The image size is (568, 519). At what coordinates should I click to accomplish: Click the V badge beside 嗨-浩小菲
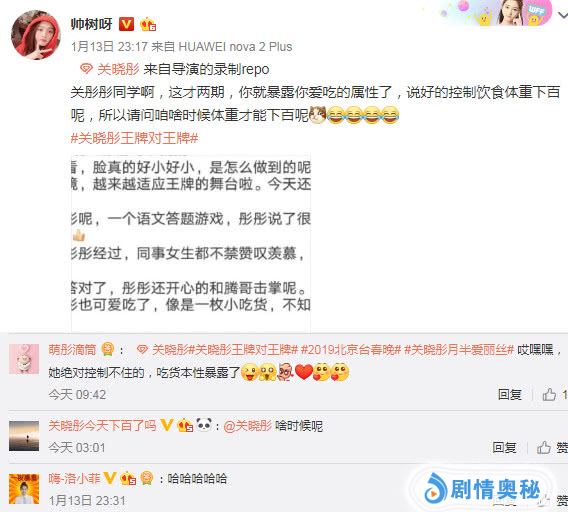(110, 478)
